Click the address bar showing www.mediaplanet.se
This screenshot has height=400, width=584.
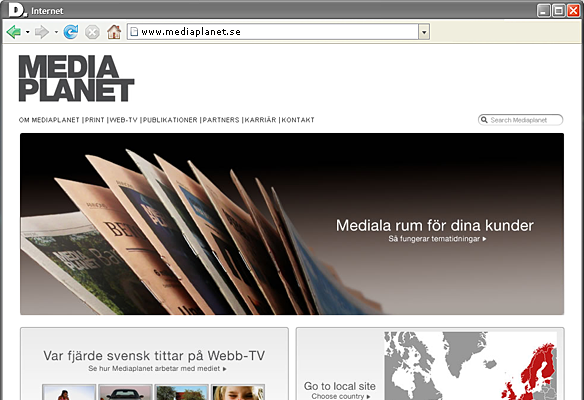coord(273,32)
